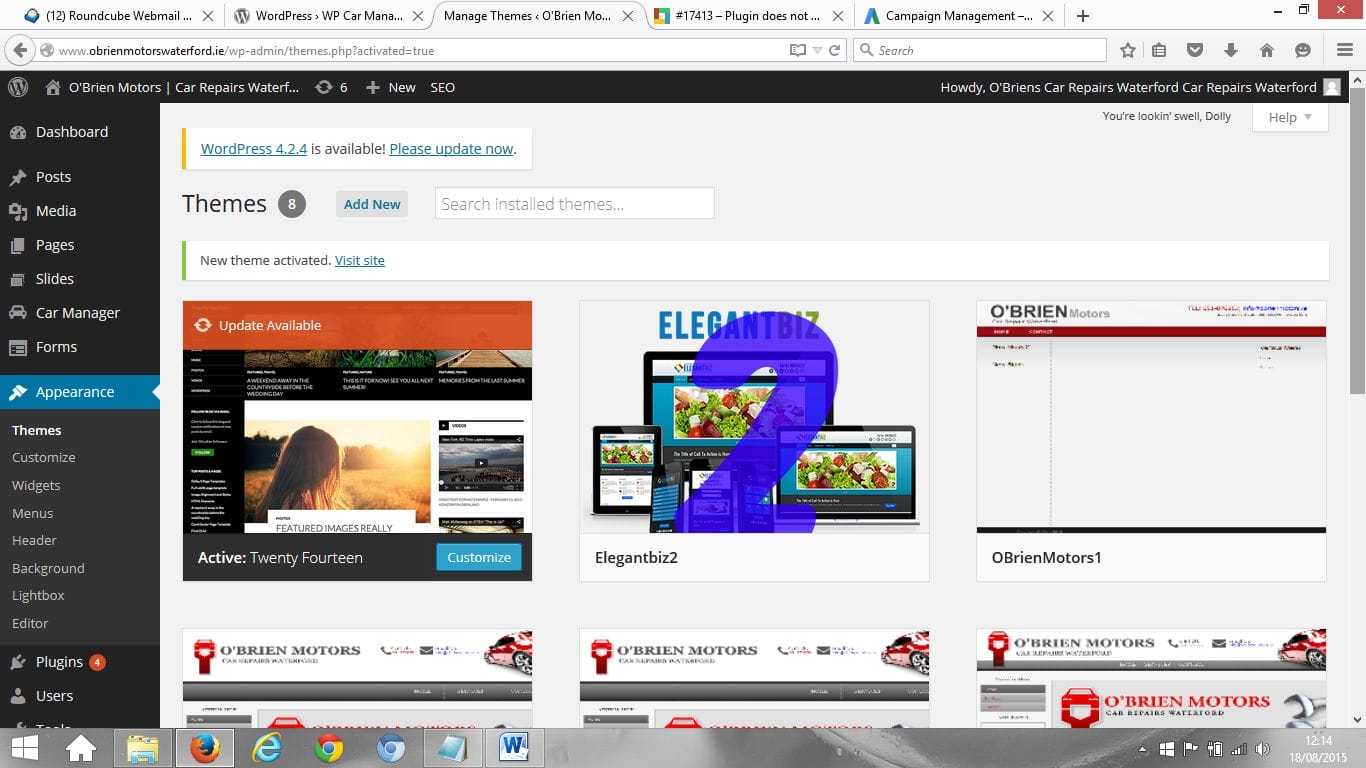Click the updates icon showing 6
Image resolution: width=1366 pixels, height=768 pixels.
point(331,87)
